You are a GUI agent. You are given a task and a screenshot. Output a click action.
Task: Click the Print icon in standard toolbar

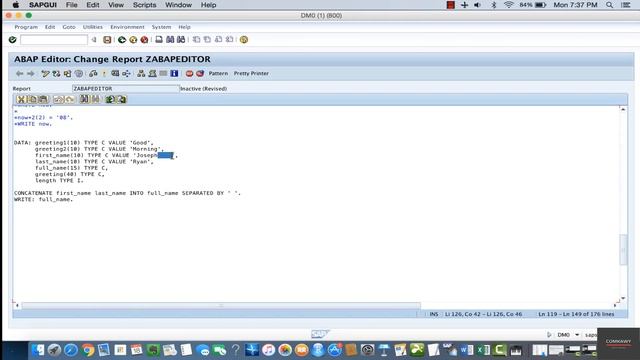[159, 40]
